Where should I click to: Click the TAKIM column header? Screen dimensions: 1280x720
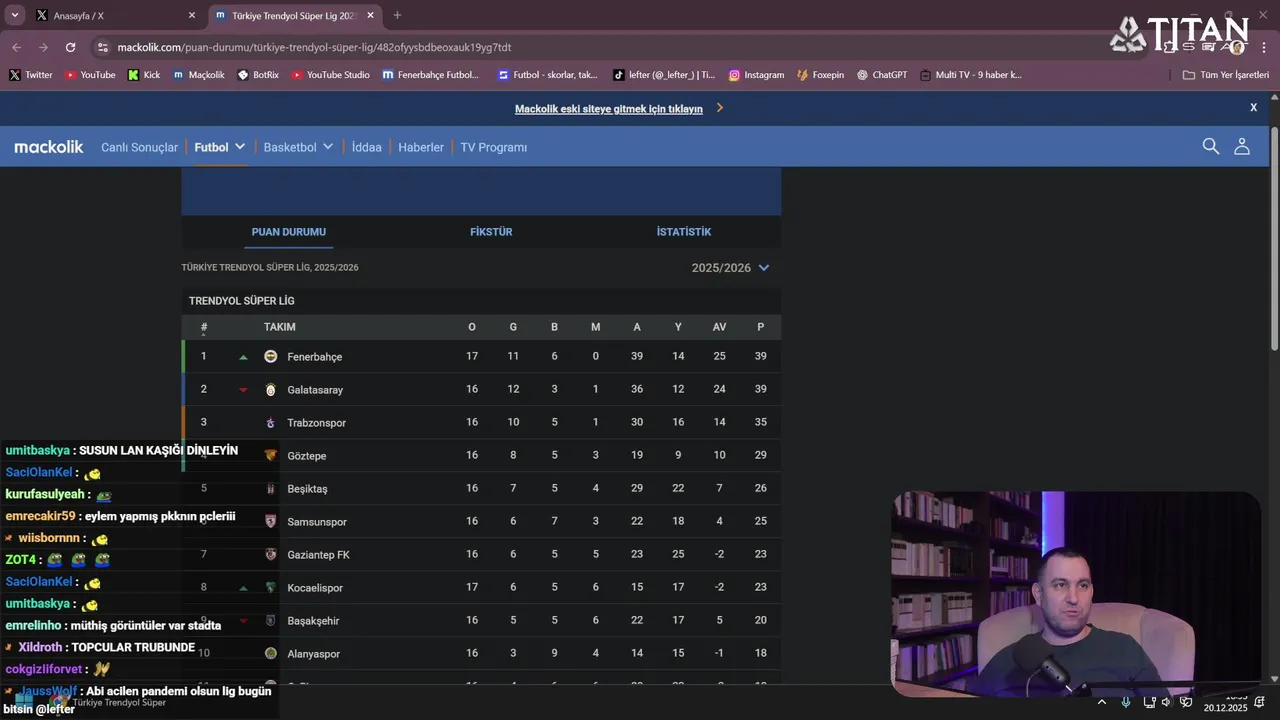(279, 327)
